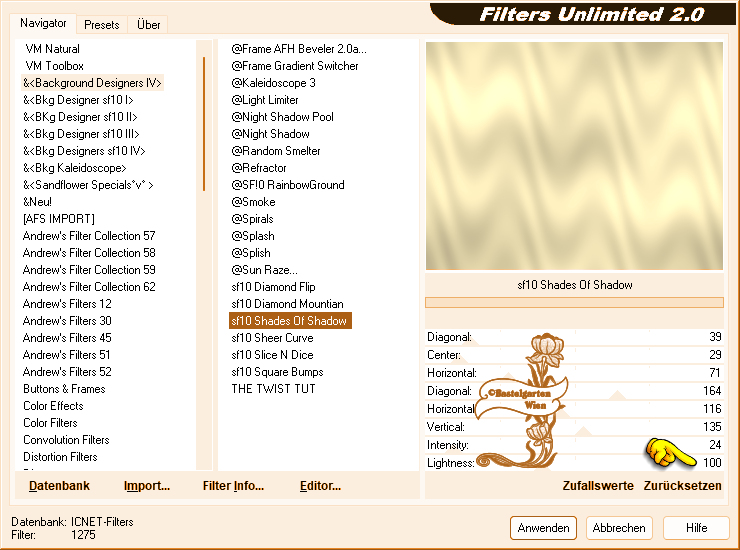Open Filter Info...
The width and height of the screenshot is (740, 550).
pyautogui.click(x=233, y=486)
